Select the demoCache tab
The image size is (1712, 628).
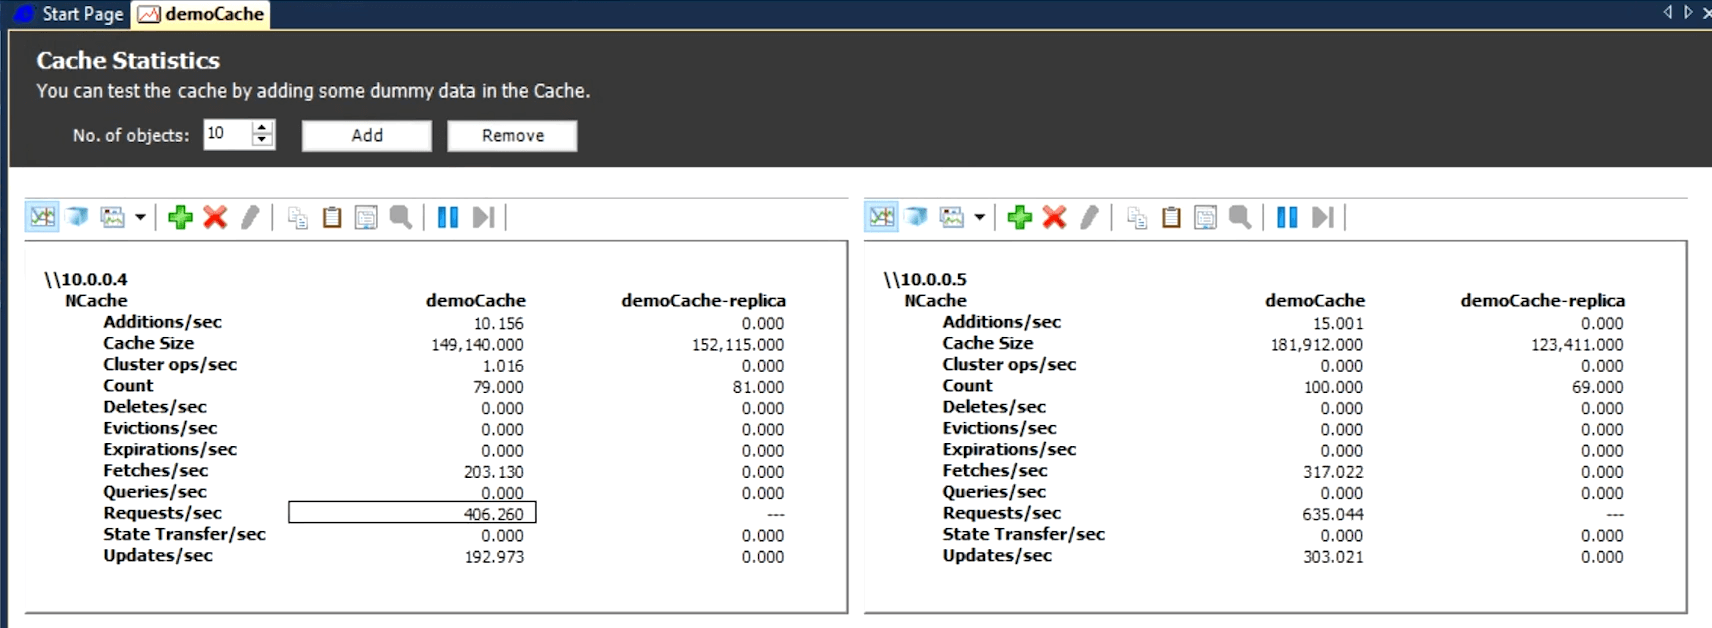pos(201,14)
